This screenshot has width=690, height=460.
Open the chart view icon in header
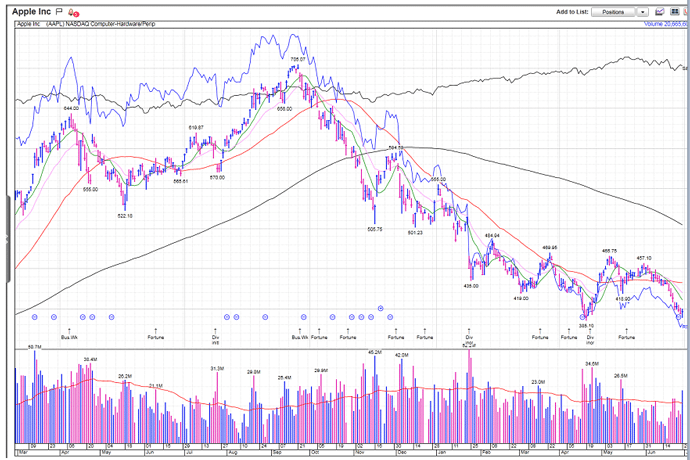pos(660,12)
